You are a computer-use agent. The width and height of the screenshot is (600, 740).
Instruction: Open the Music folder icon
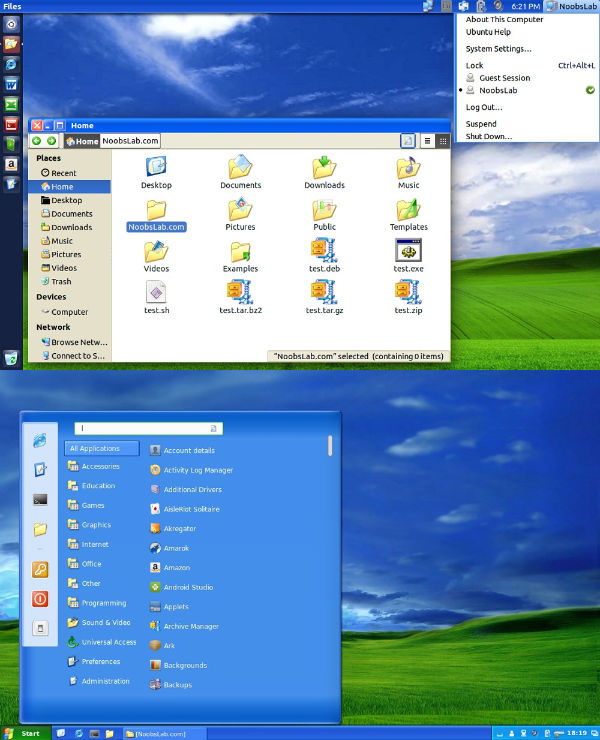[x=408, y=166]
